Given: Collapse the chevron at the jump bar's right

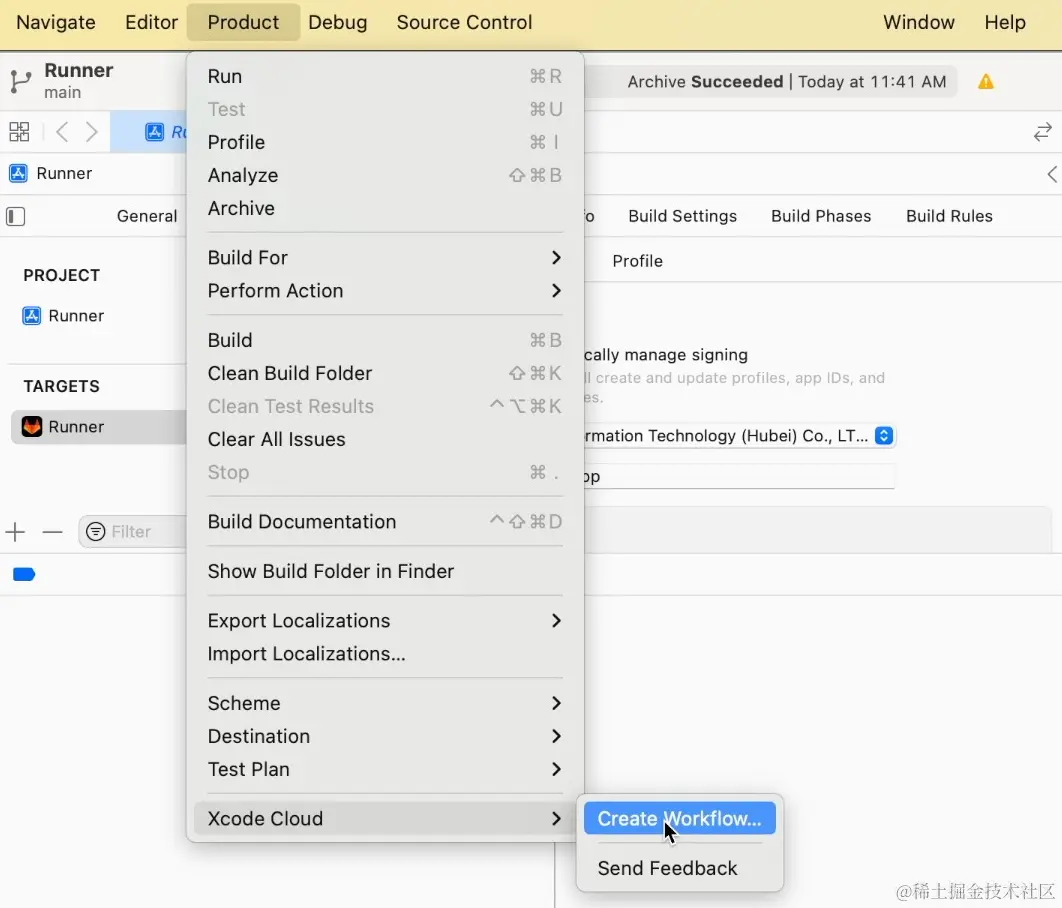Looking at the screenshot, I should (x=1052, y=174).
